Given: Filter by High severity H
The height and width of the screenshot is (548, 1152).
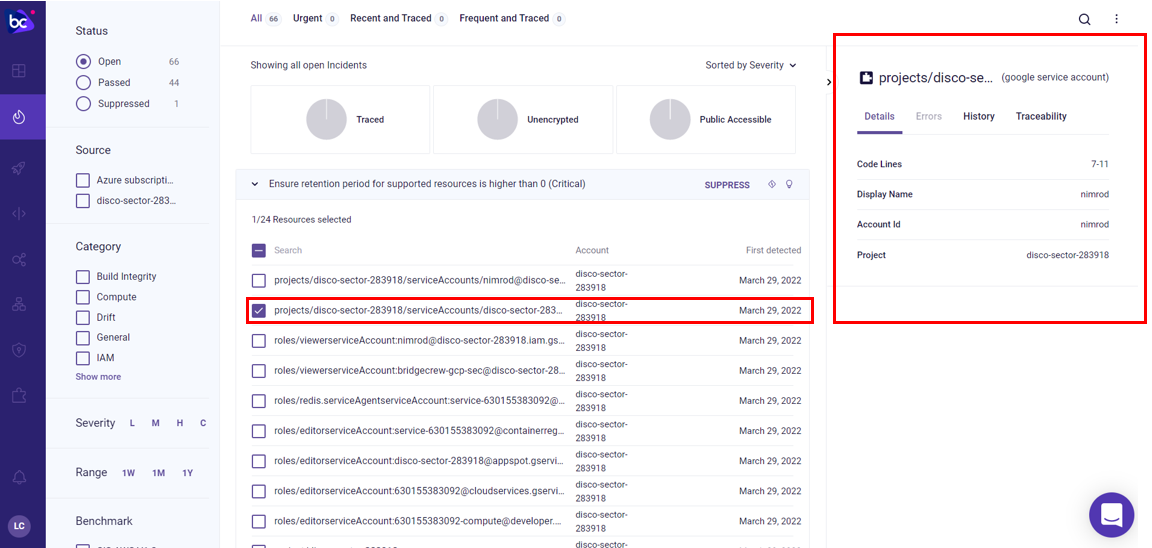Looking at the screenshot, I should click(179, 423).
